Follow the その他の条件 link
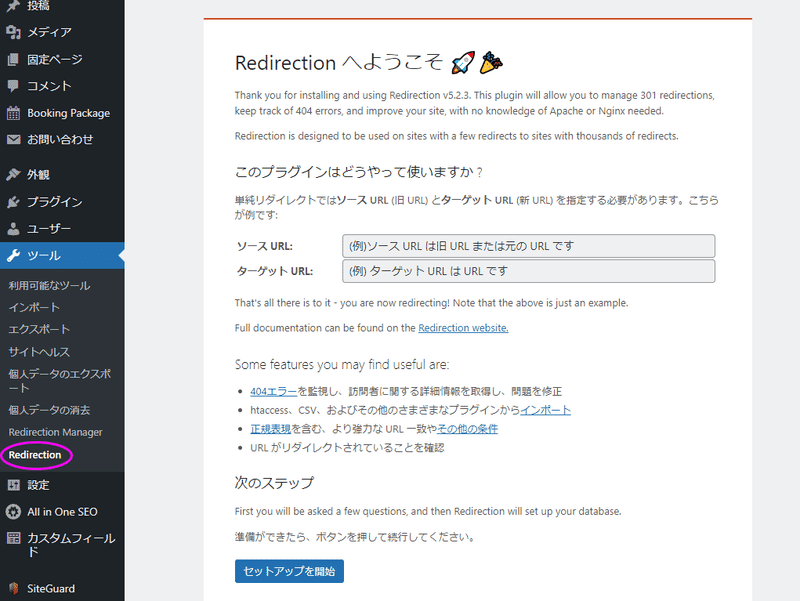The height and width of the screenshot is (601, 800). (x=467, y=429)
